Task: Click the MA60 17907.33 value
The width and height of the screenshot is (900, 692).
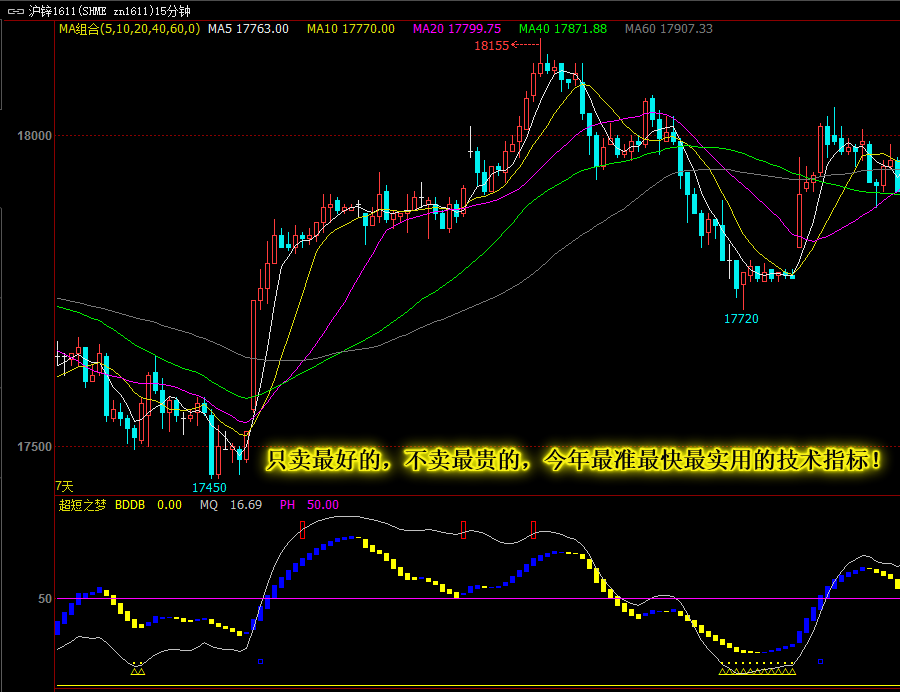Action: 669,29
